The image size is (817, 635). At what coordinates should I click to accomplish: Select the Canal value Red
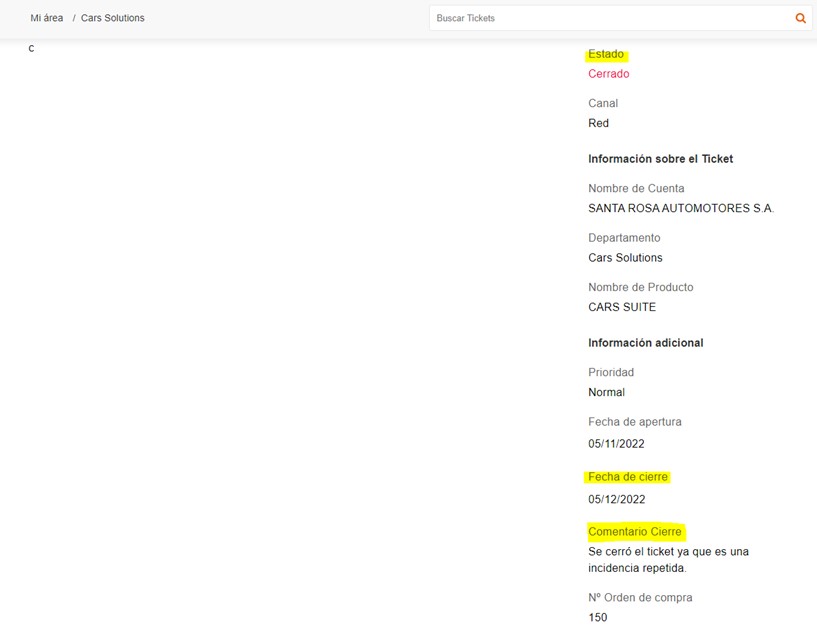click(598, 123)
